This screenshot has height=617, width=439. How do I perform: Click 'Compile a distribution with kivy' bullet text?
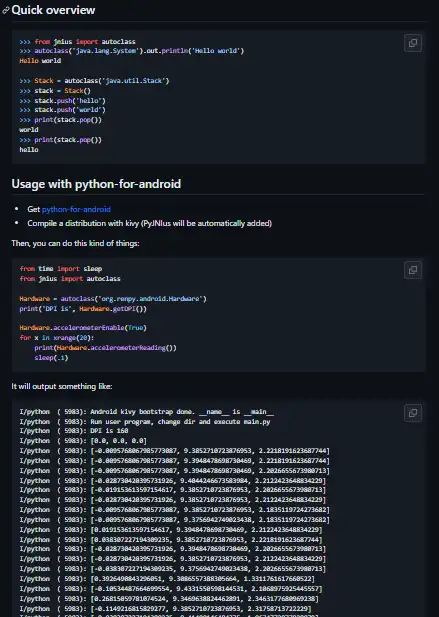pyautogui.click(x=149, y=223)
